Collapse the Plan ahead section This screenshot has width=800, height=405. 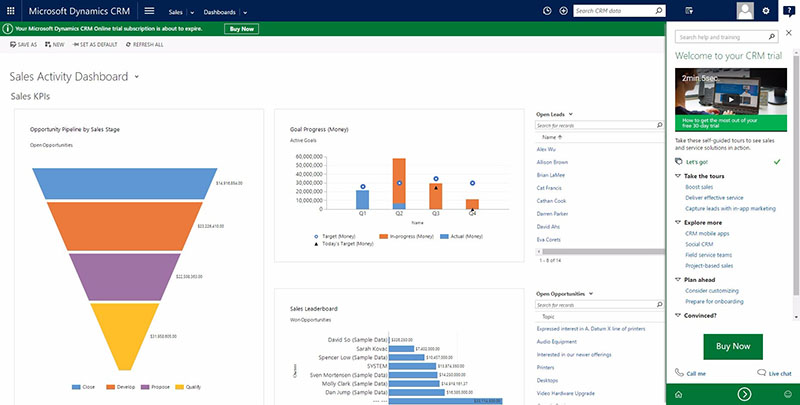tap(678, 280)
